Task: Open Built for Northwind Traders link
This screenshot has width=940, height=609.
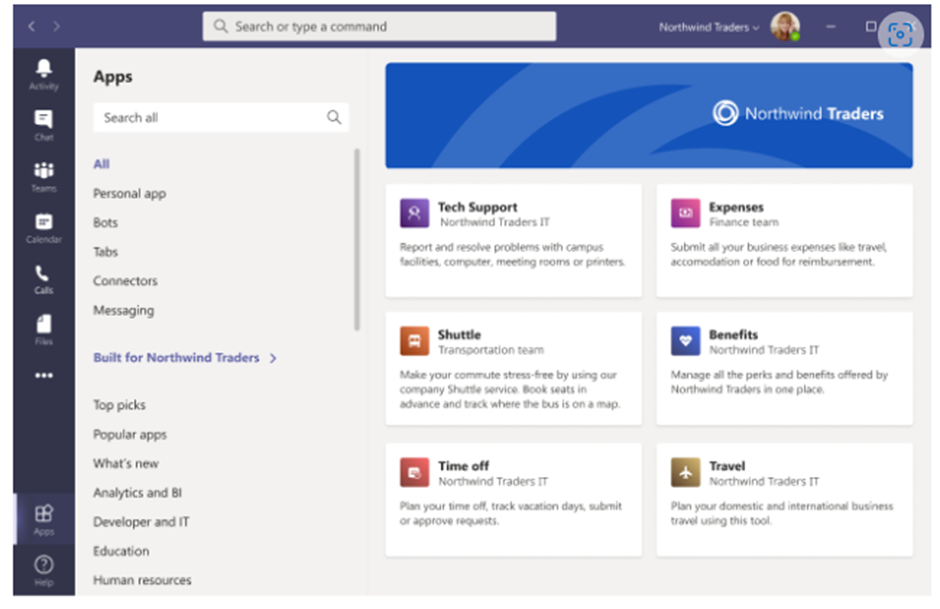Action: (x=176, y=357)
